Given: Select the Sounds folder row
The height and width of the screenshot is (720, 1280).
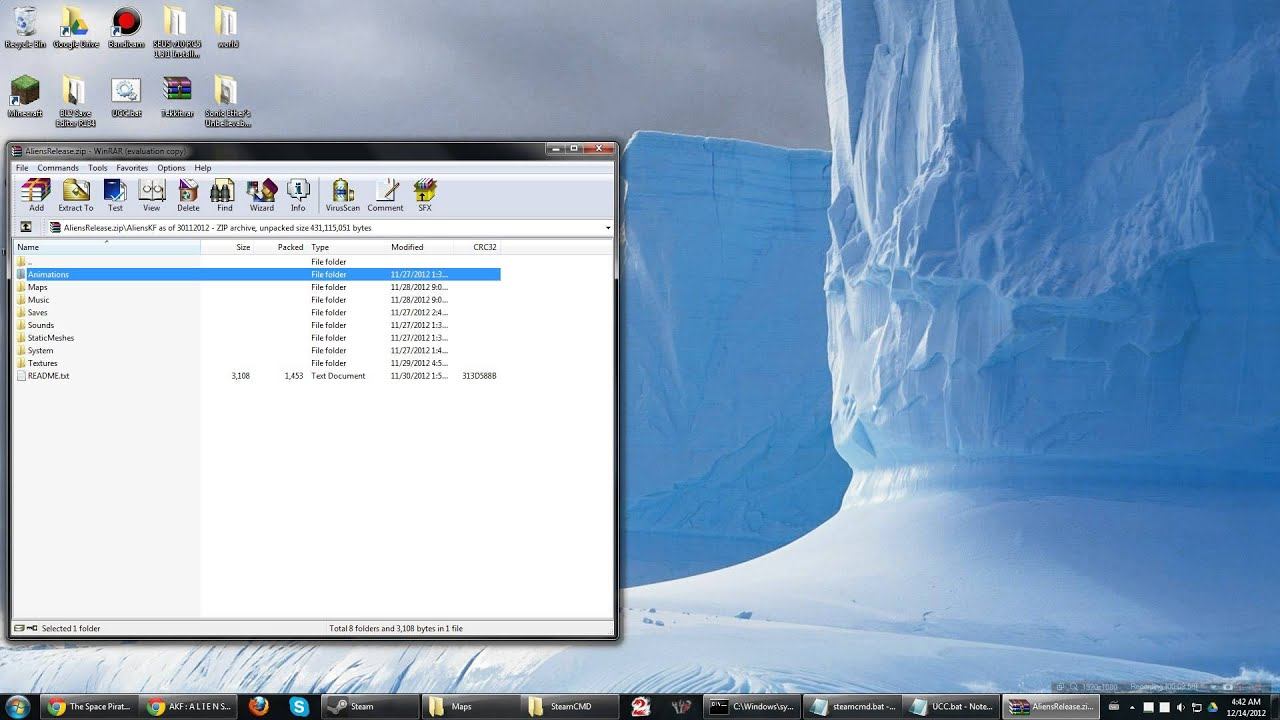Looking at the screenshot, I should 257,325.
